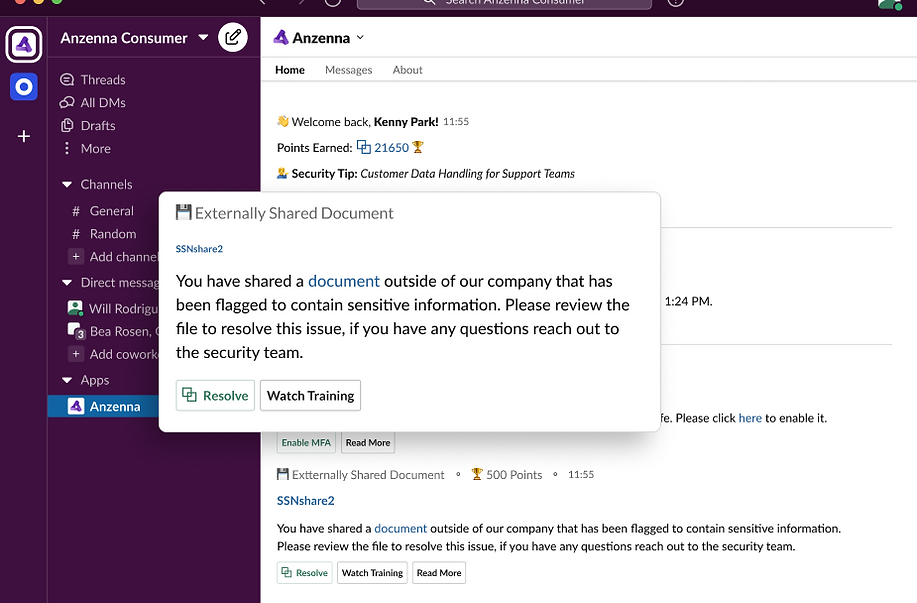Click Resolve button in the popup
This screenshot has width=917, height=603.
pyautogui.click(x=215, y=396)
